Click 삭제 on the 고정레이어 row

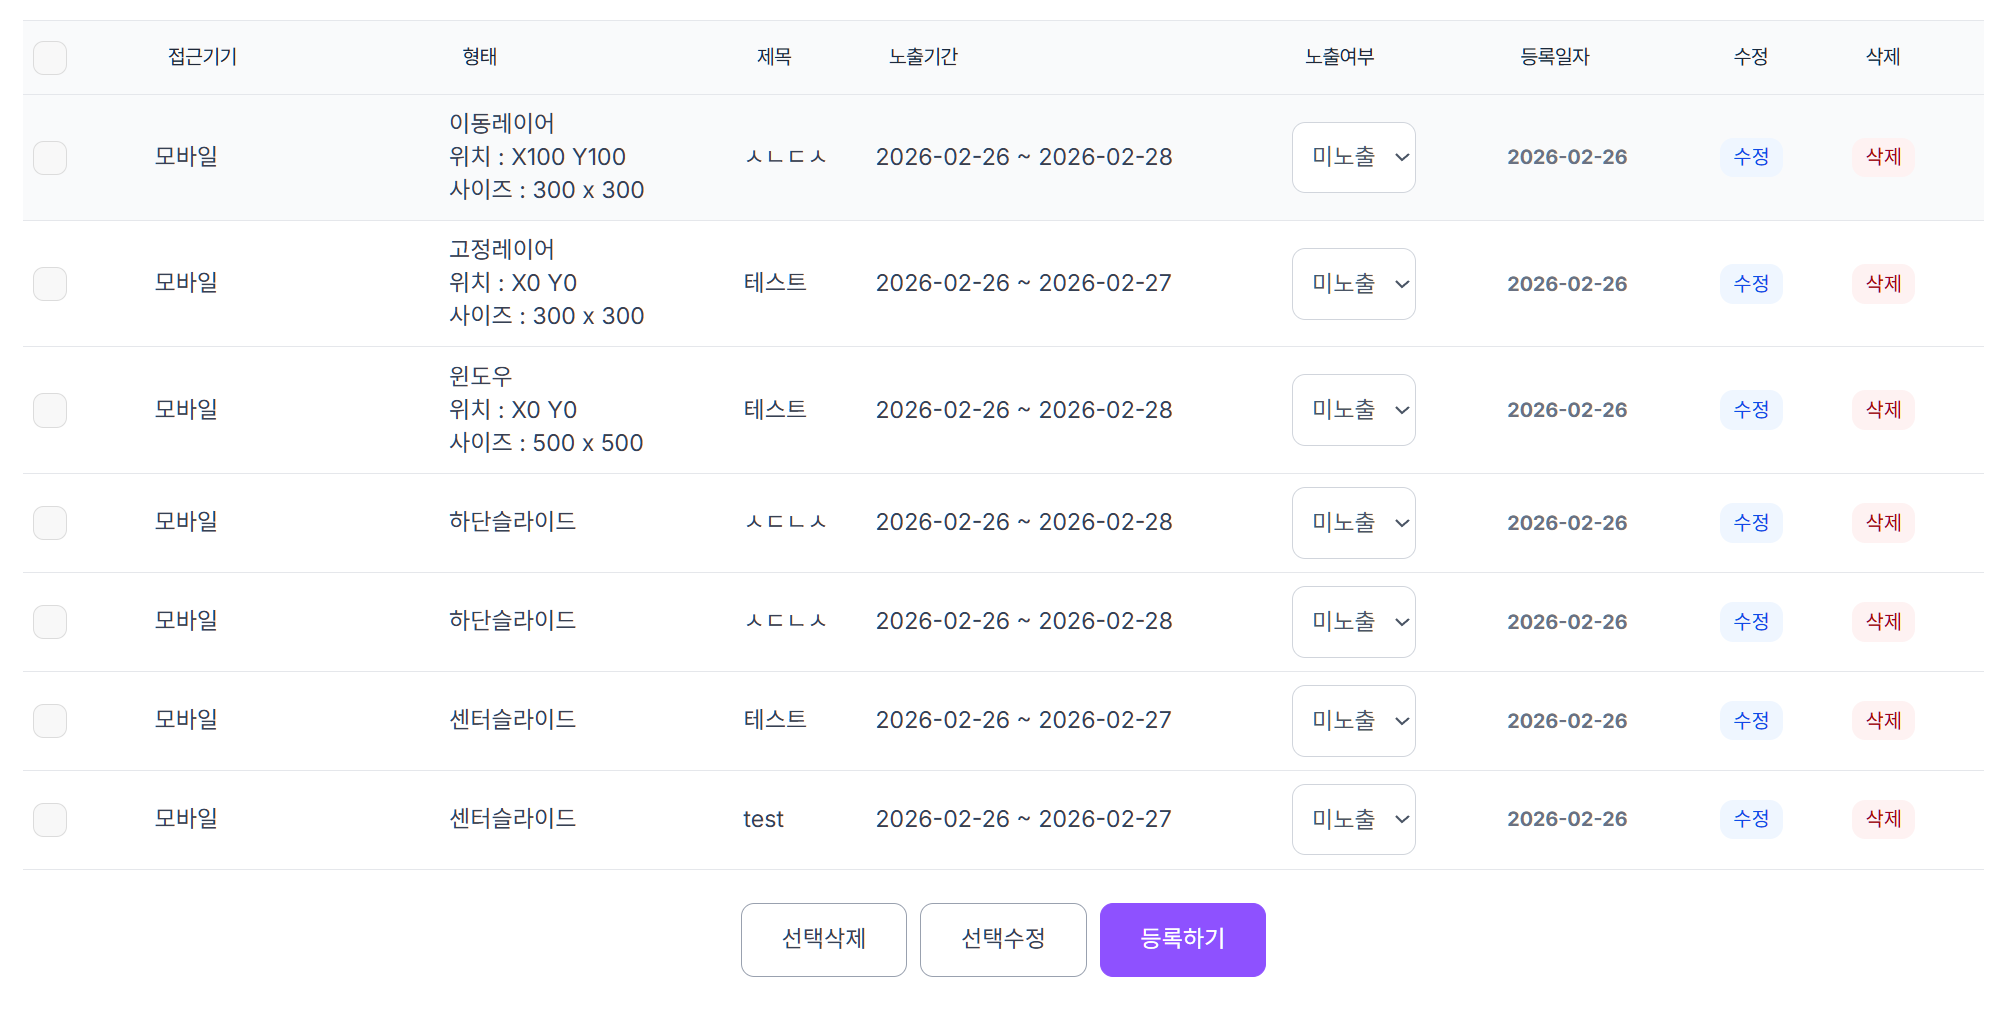(1883, 283)
